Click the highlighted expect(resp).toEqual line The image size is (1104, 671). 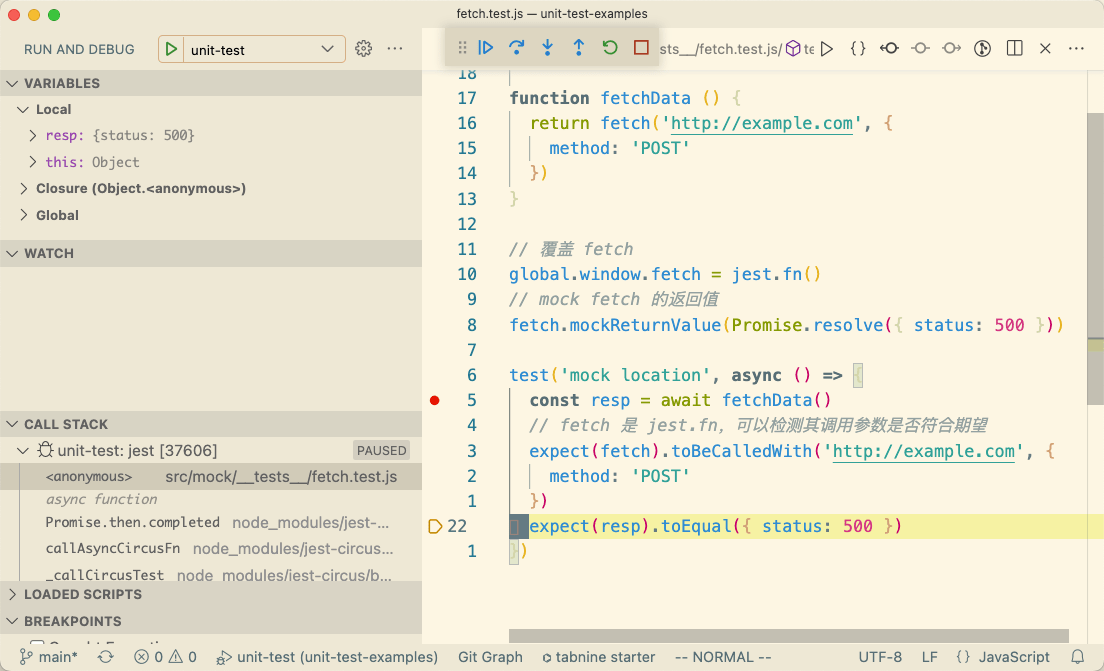point(805,526)
